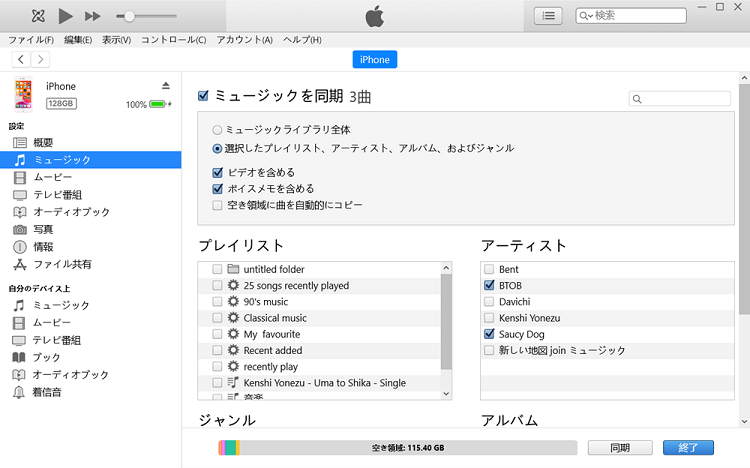Check the My favourite playlist
The image size is (750, 468).
[217, 334]
